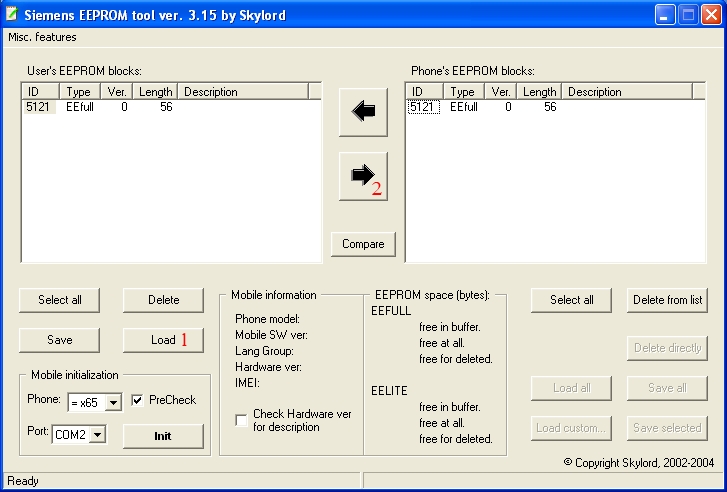
Task: Click the Compare button
Action: pos(363,244)
